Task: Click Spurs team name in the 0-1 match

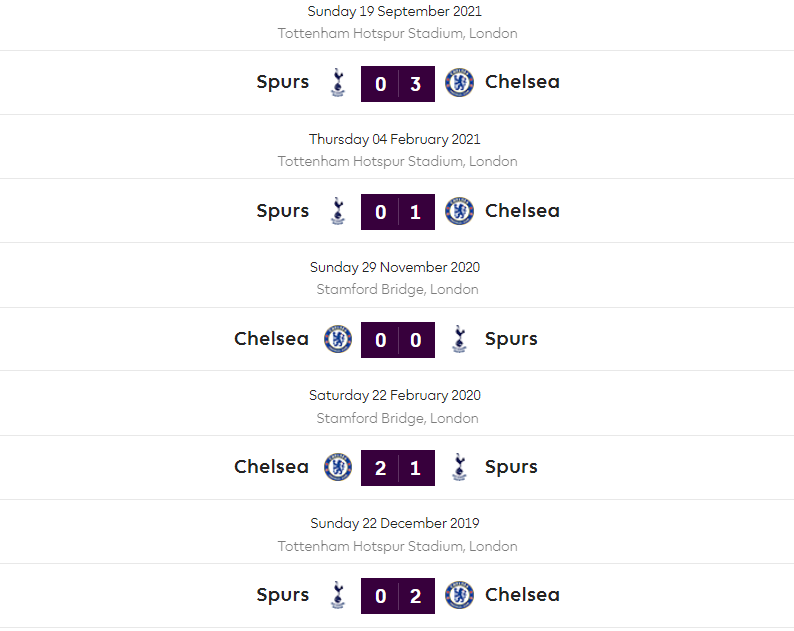Action: pos(283,211)
